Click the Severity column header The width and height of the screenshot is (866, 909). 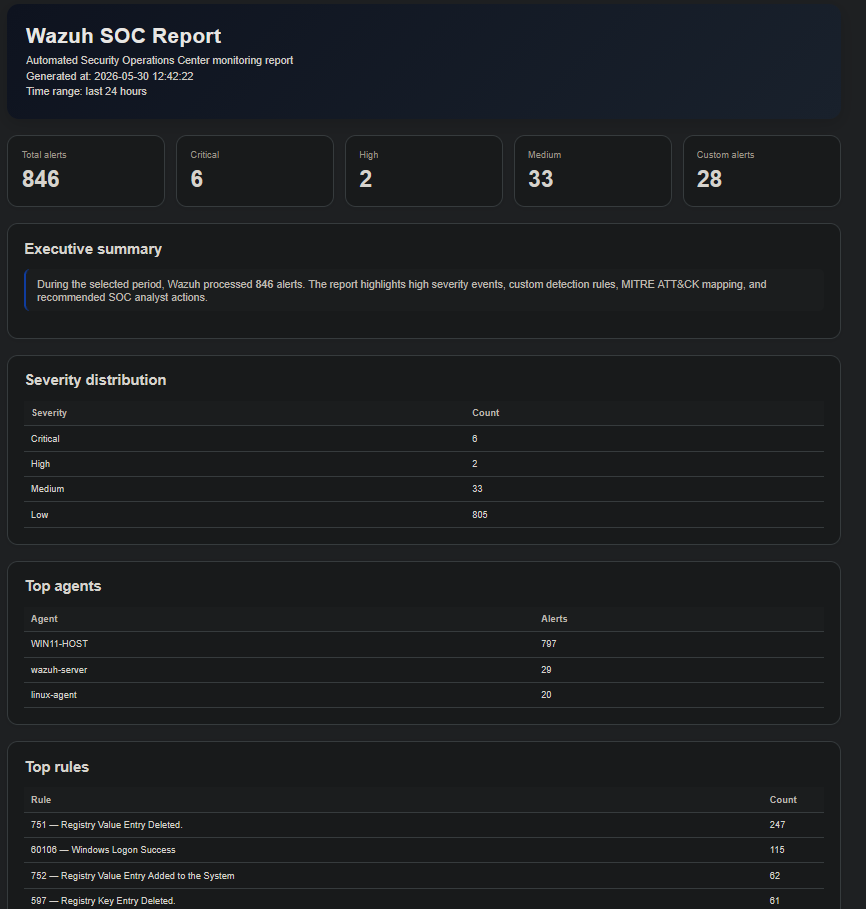coord(49,413)
